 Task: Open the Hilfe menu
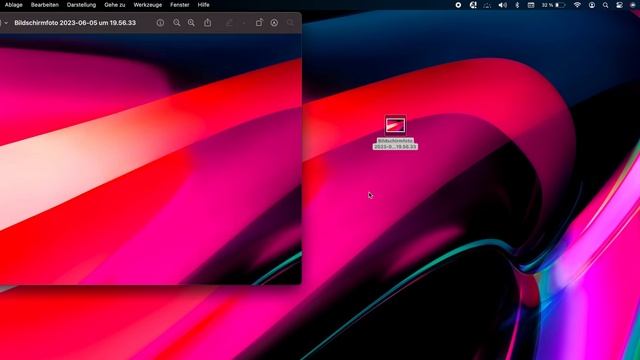203,5
